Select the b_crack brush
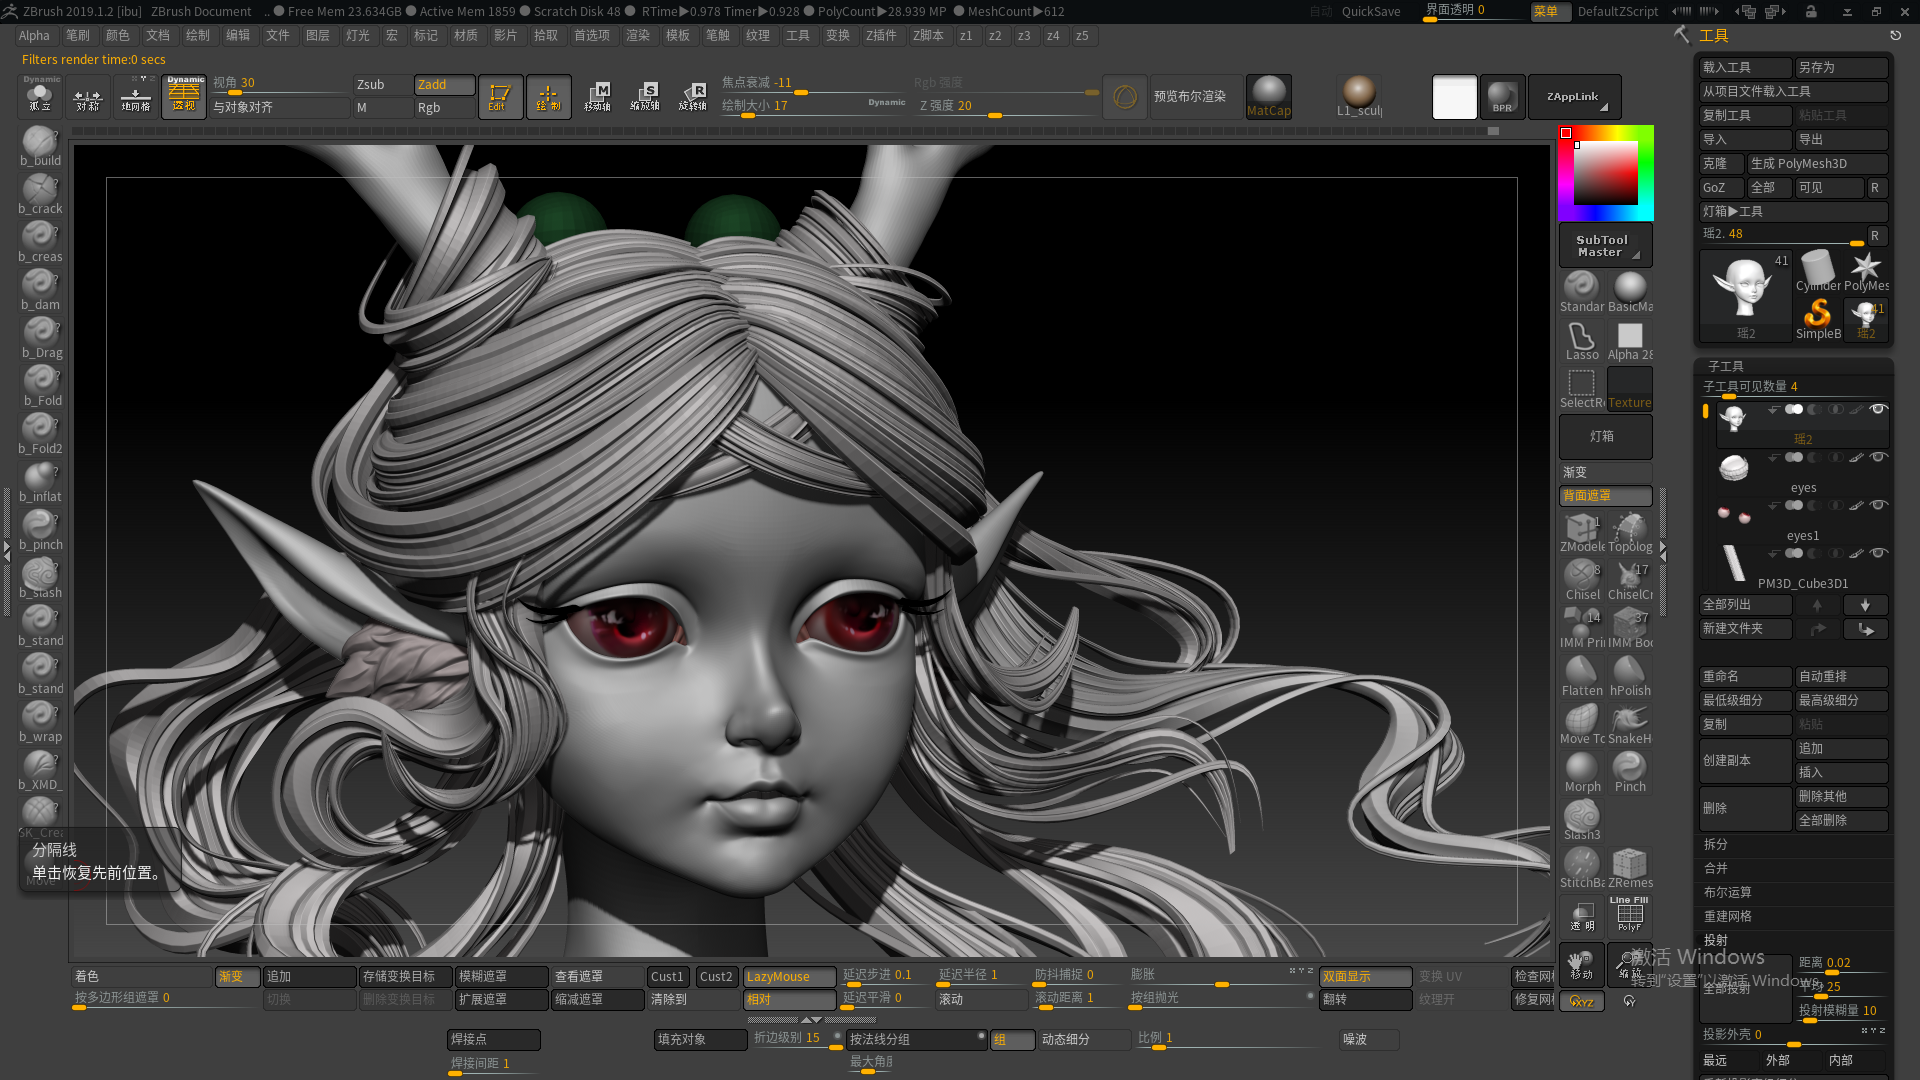 click(x=40, y=195)
